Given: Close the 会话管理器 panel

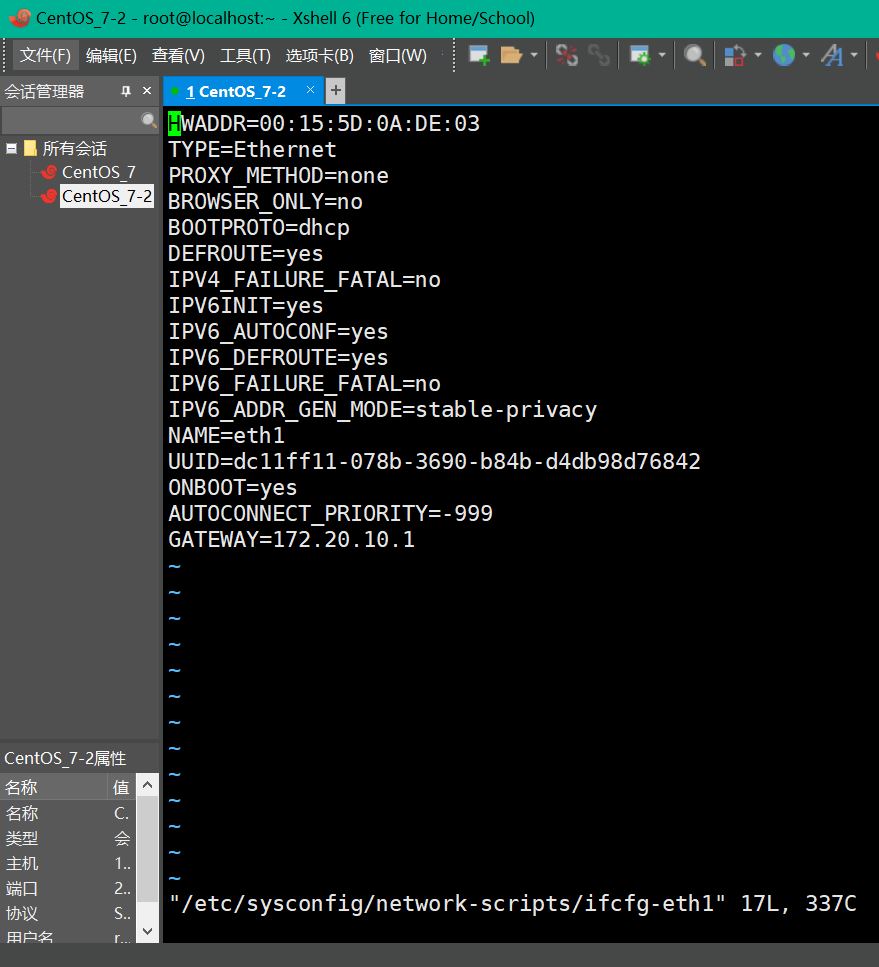Looking at the screenshot, I should pyautogui.click(x=147, y=91).
